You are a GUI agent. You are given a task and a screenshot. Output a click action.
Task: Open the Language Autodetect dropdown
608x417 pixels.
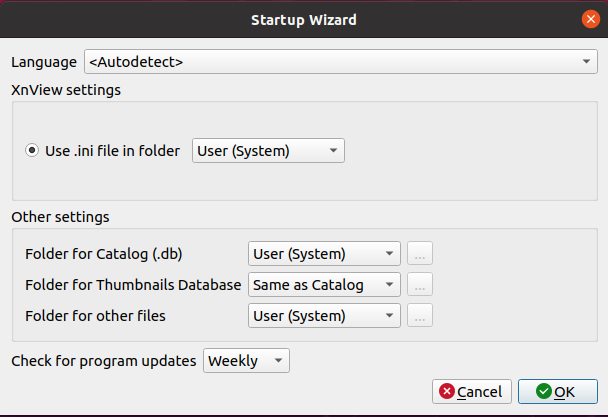(341, 62)
